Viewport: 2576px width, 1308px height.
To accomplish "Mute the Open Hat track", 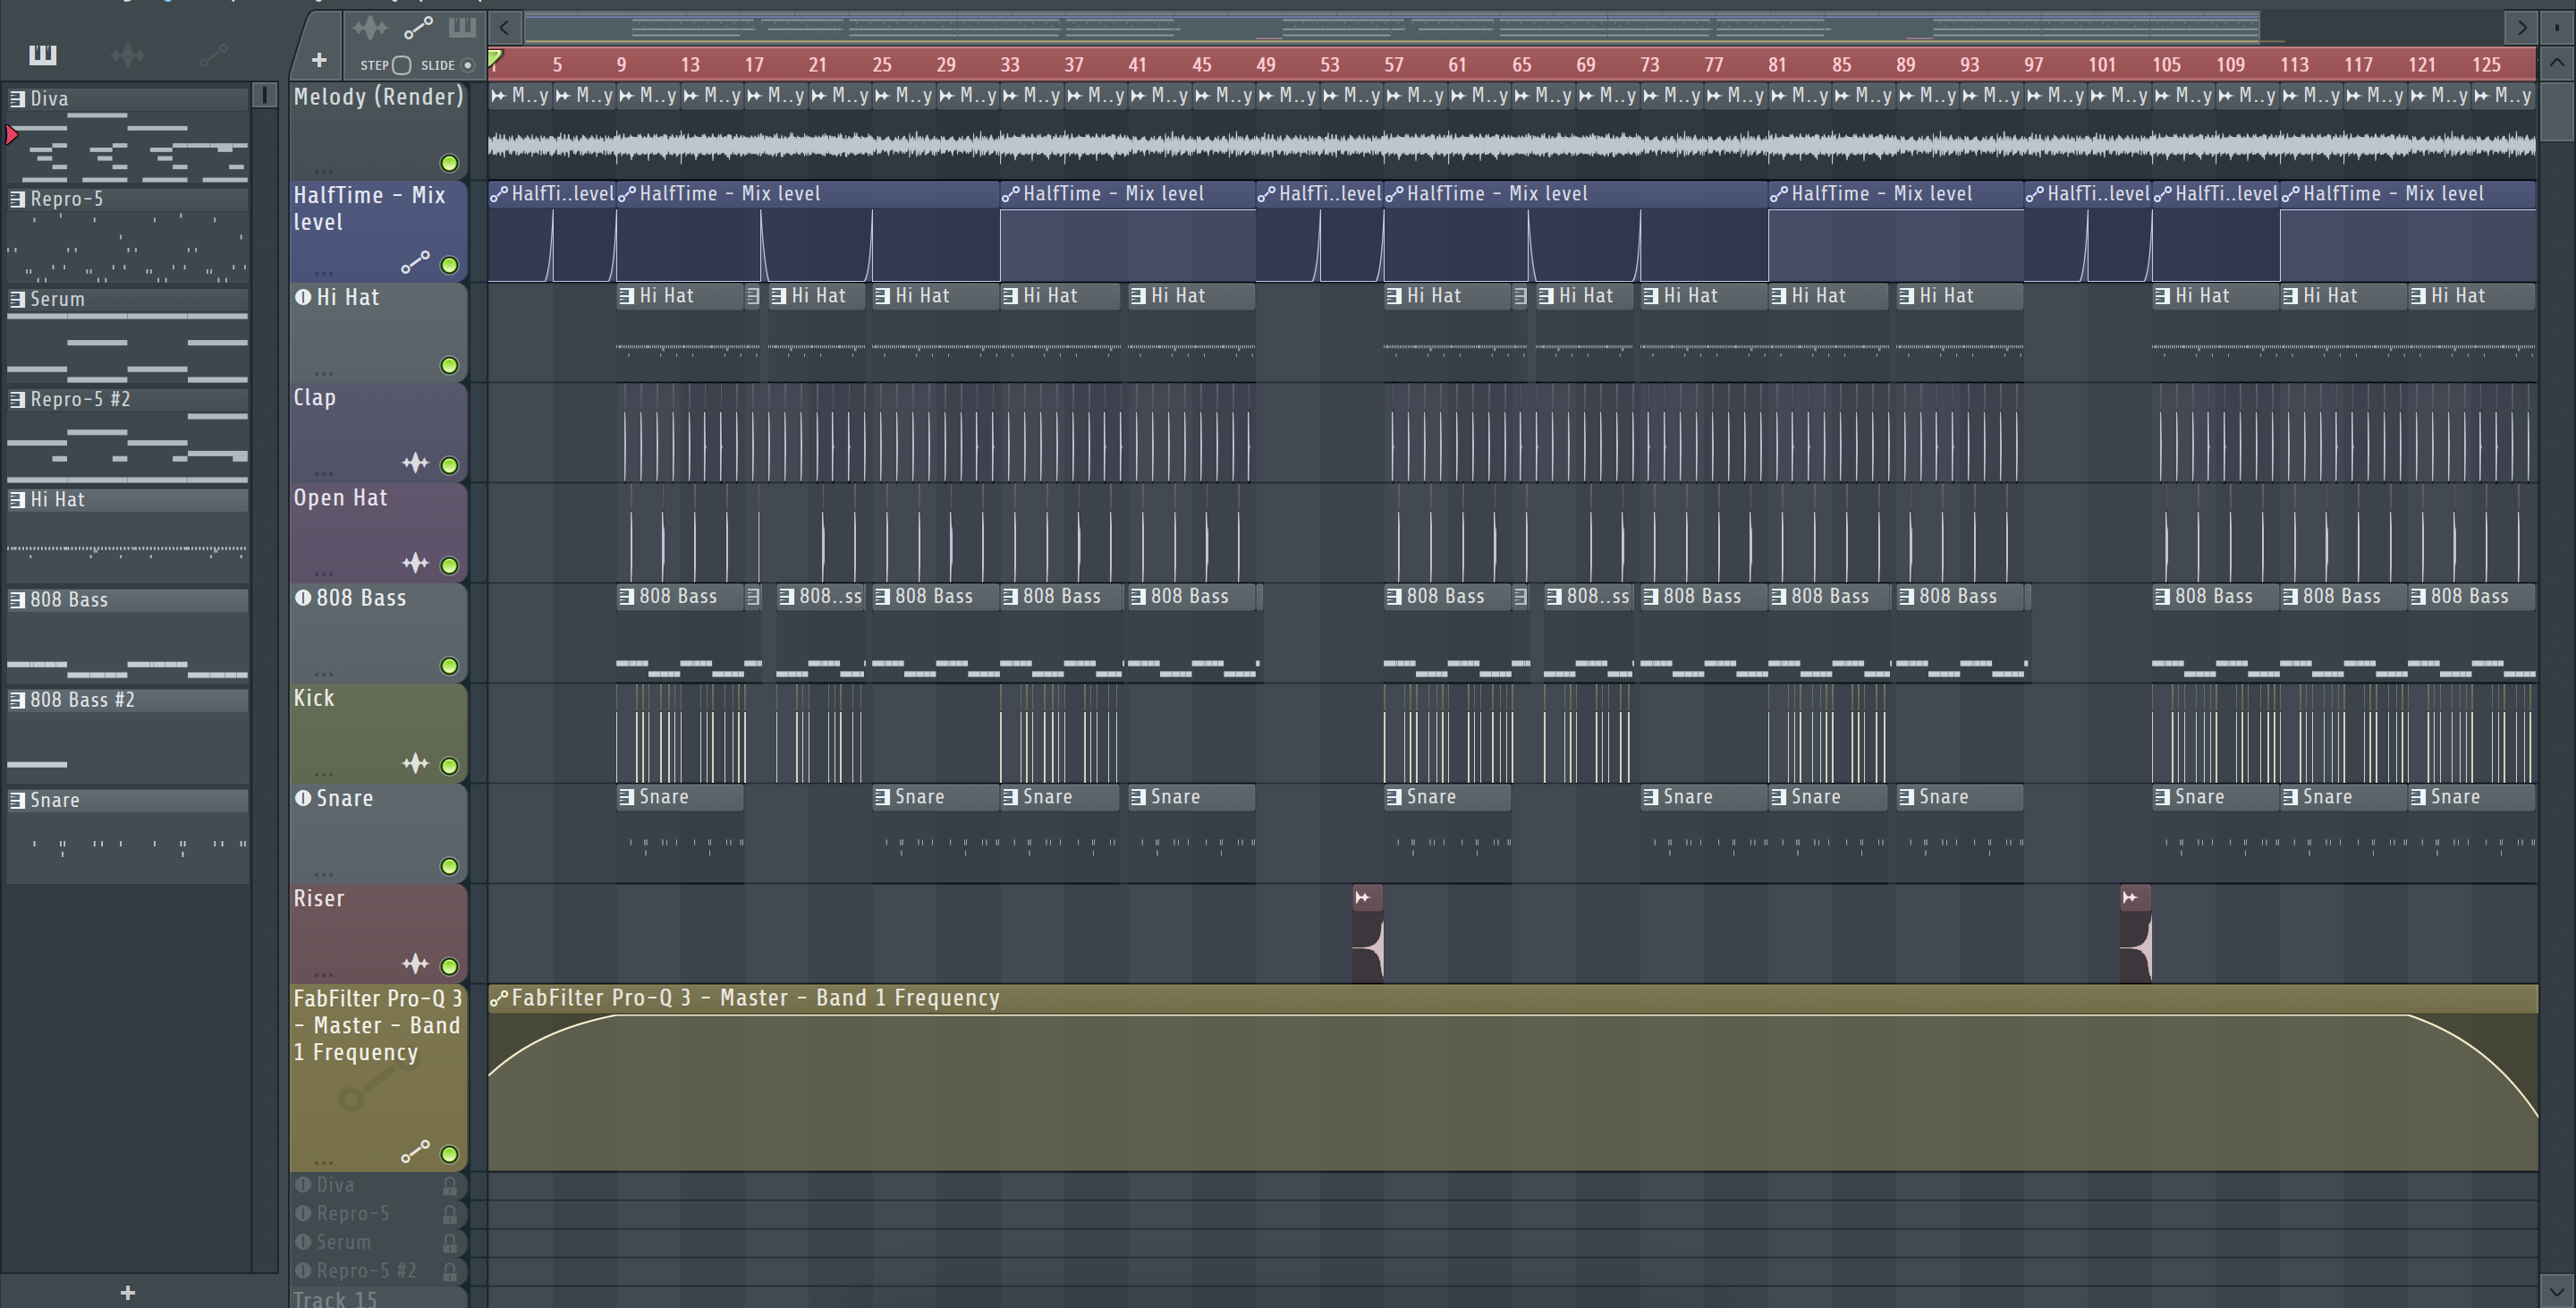I will point(449,565).
